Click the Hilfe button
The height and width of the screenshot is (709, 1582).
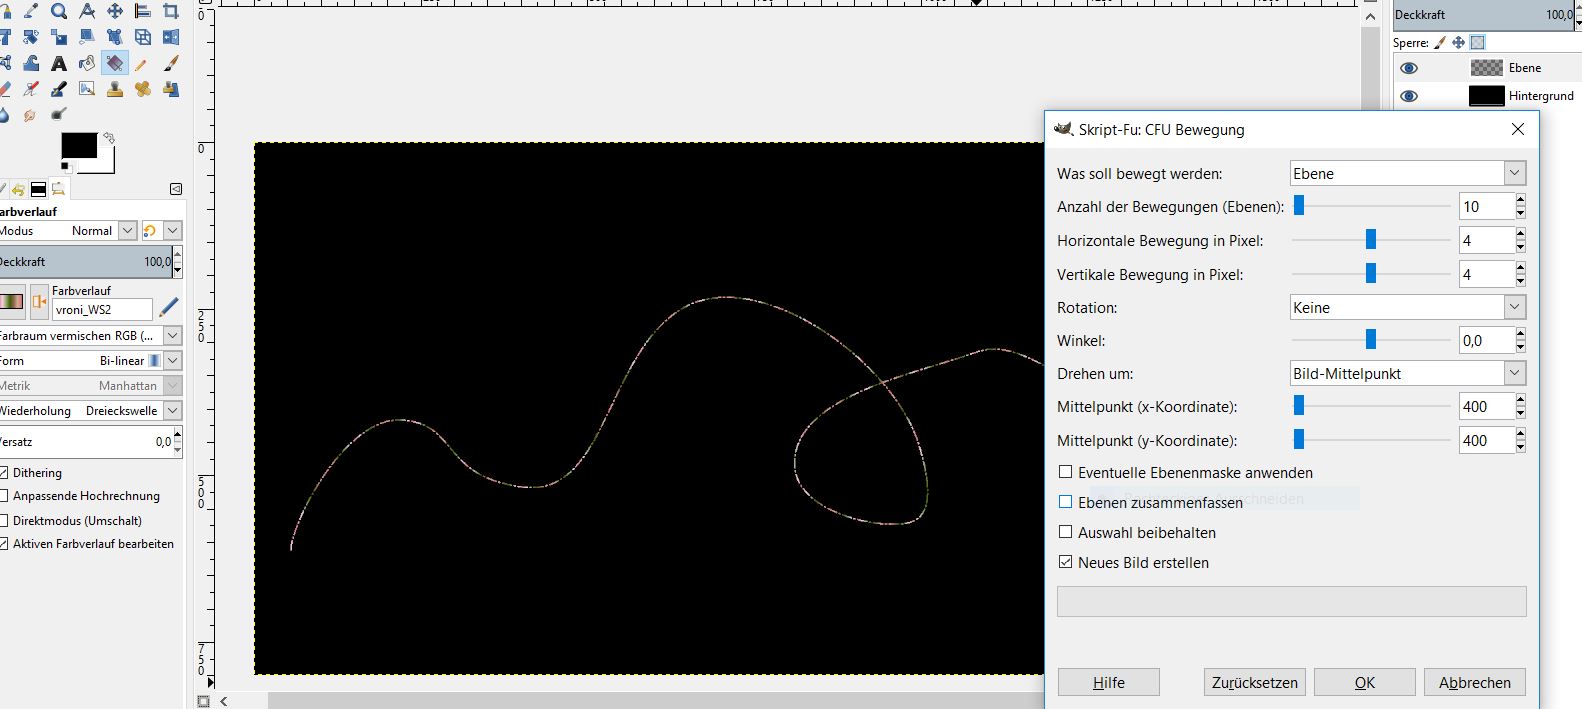[1109, 682]
